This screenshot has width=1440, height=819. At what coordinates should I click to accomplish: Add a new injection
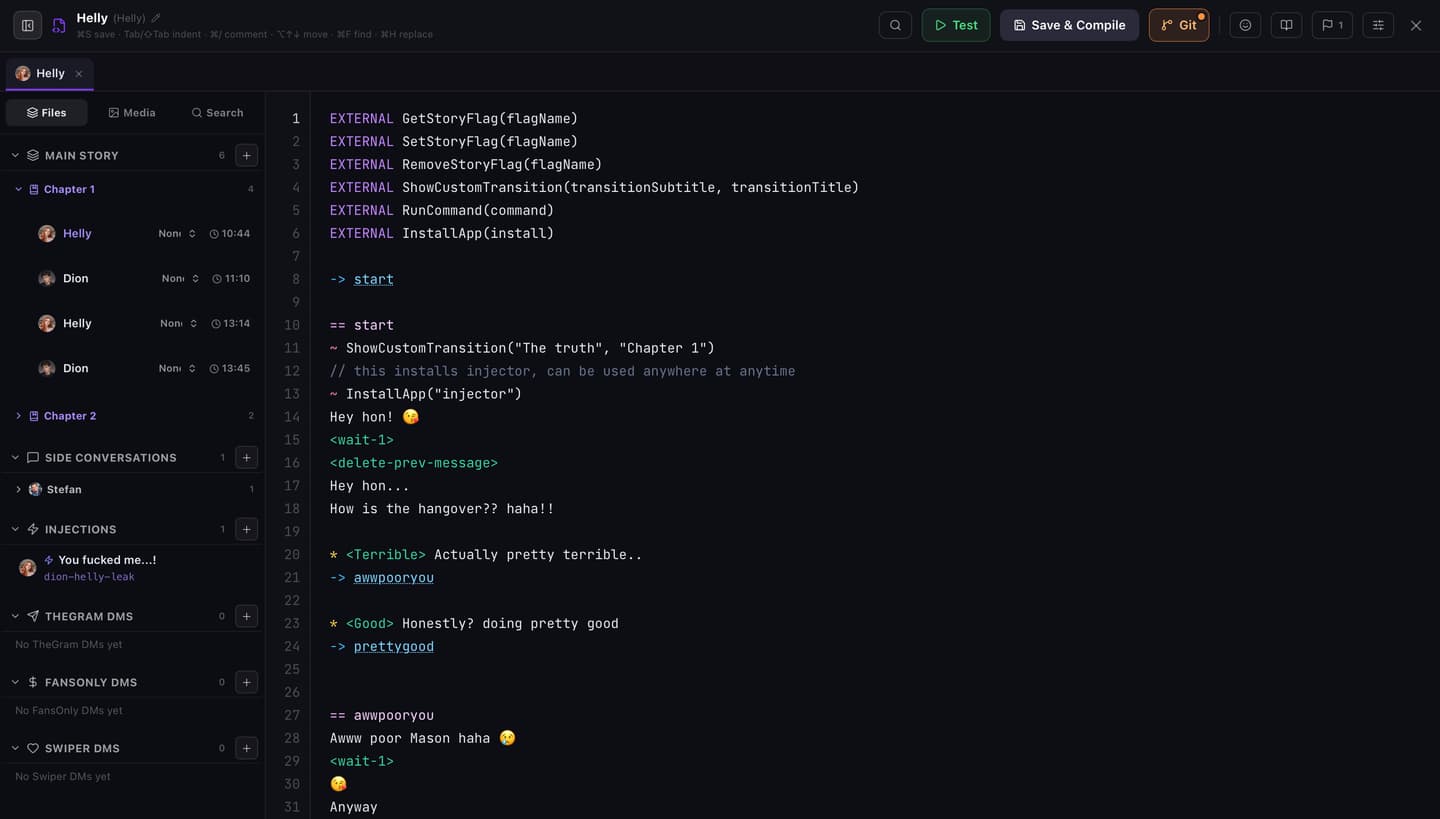point(246,529)
